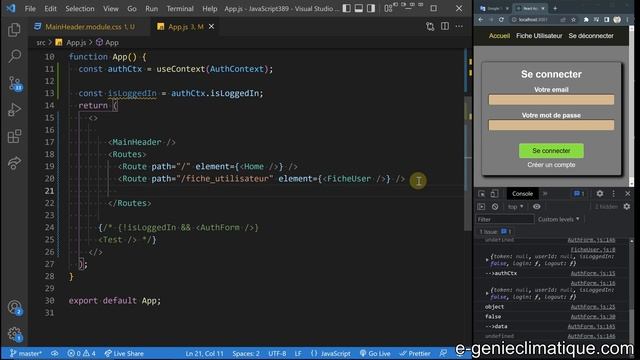Screen dimensions: 640x360
Task: Click the open changes icon in editor toolbar
Action: (x=430, y=27)
